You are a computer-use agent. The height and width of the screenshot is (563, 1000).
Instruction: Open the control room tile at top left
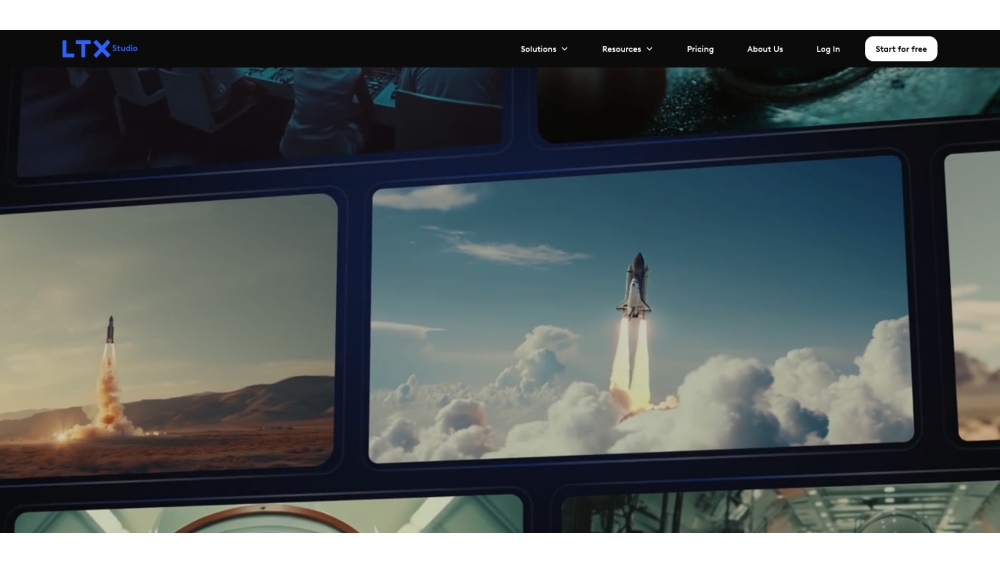pos(260,115)
